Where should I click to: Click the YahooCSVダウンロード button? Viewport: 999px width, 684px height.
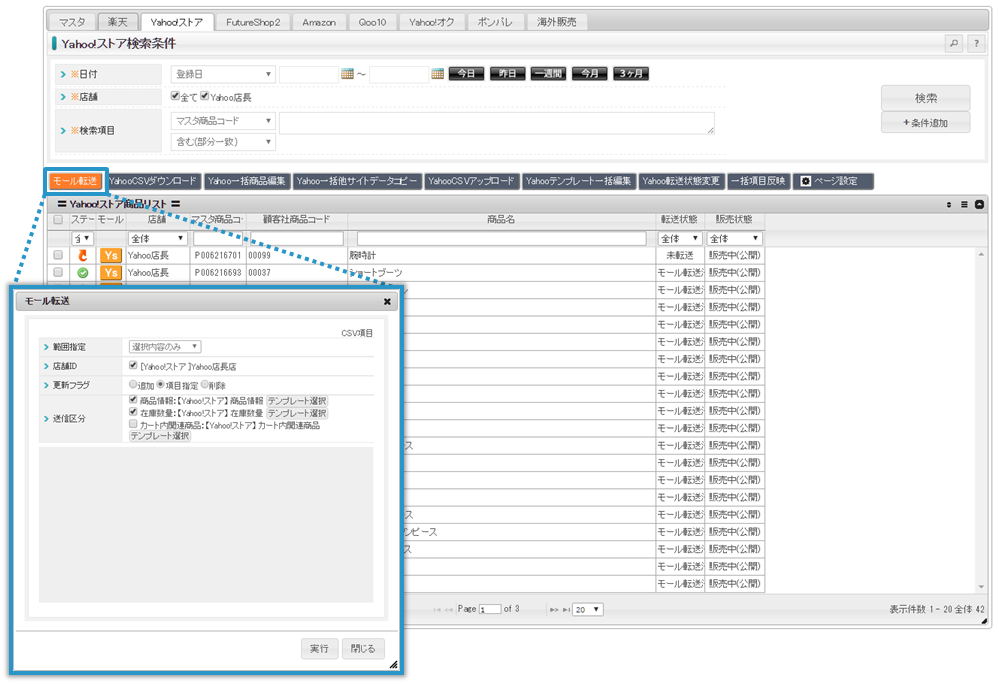153,182
